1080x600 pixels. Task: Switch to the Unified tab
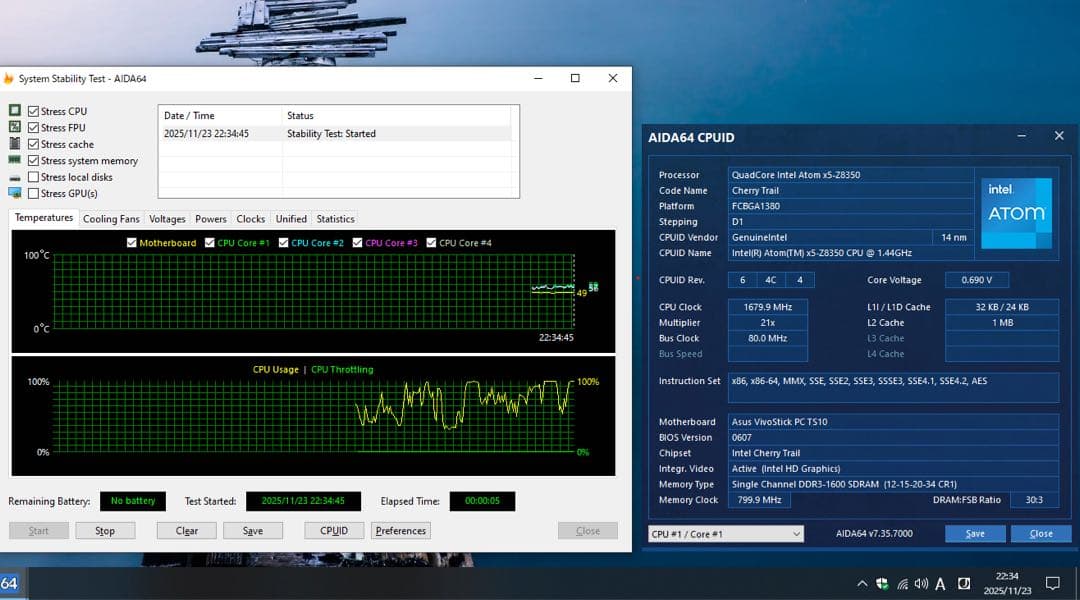click(x=291, y=219)
